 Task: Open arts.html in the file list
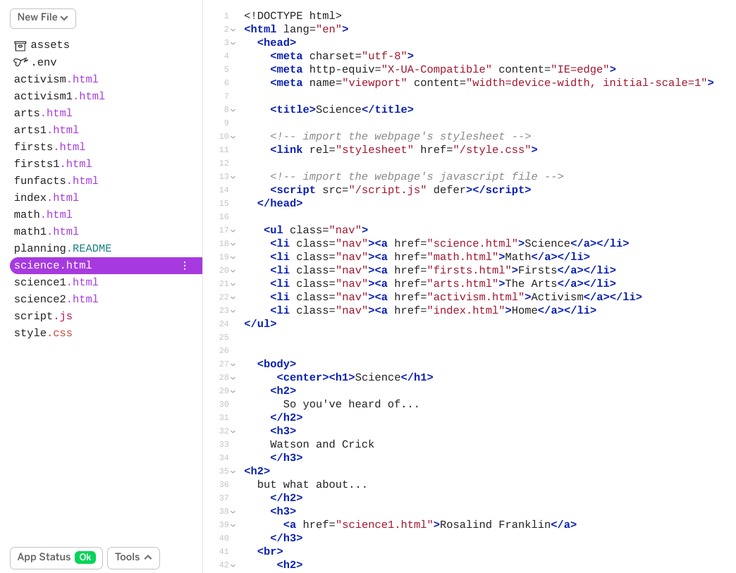[x=43, y=113]
